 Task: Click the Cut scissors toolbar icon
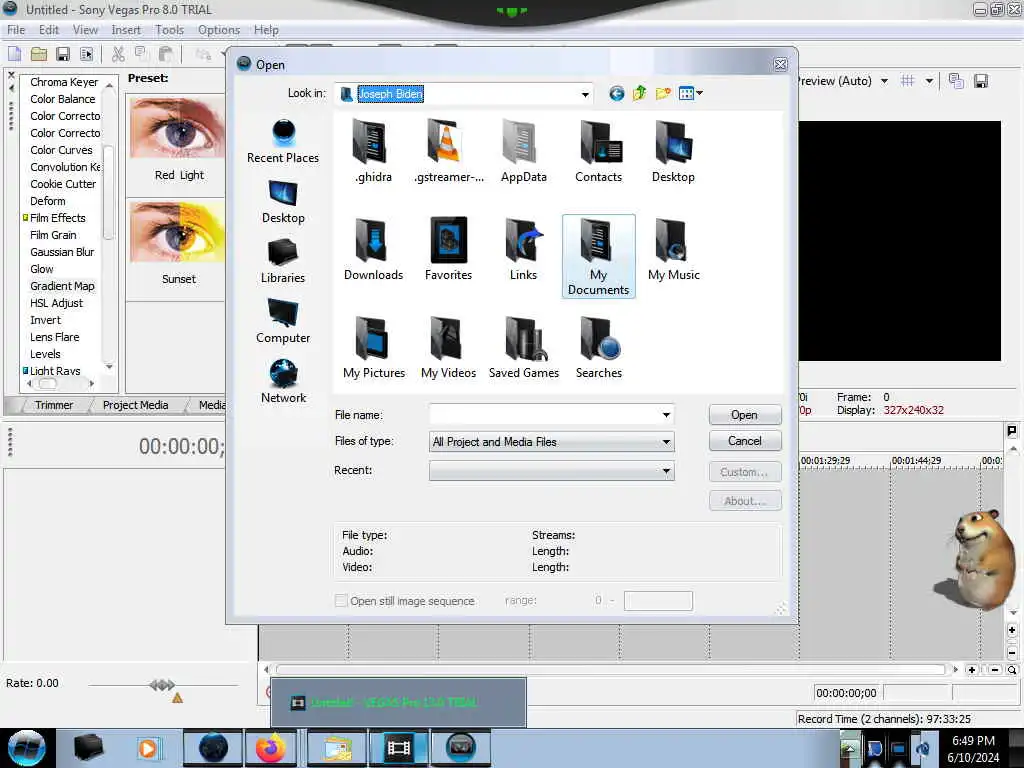coord(118,54)
